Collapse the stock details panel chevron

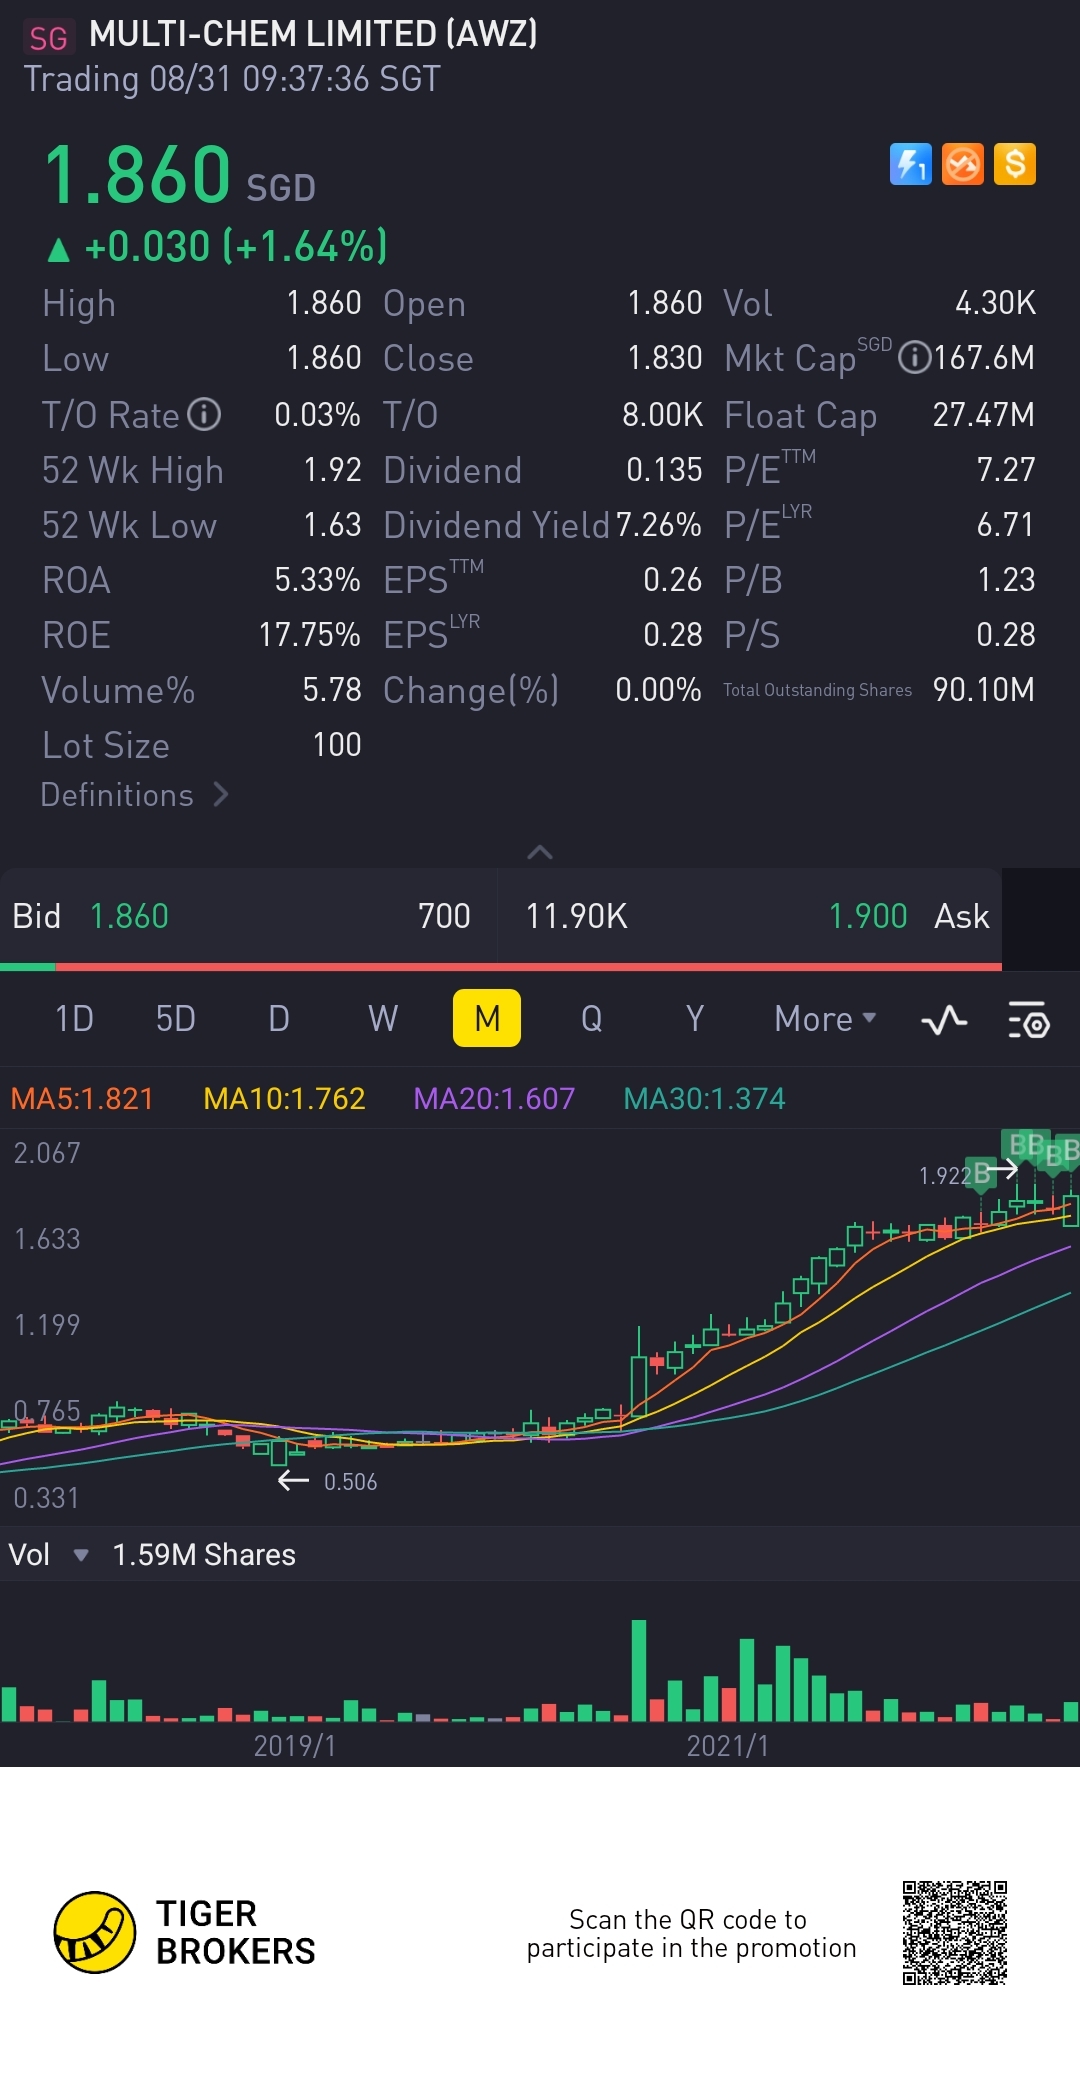540,852
